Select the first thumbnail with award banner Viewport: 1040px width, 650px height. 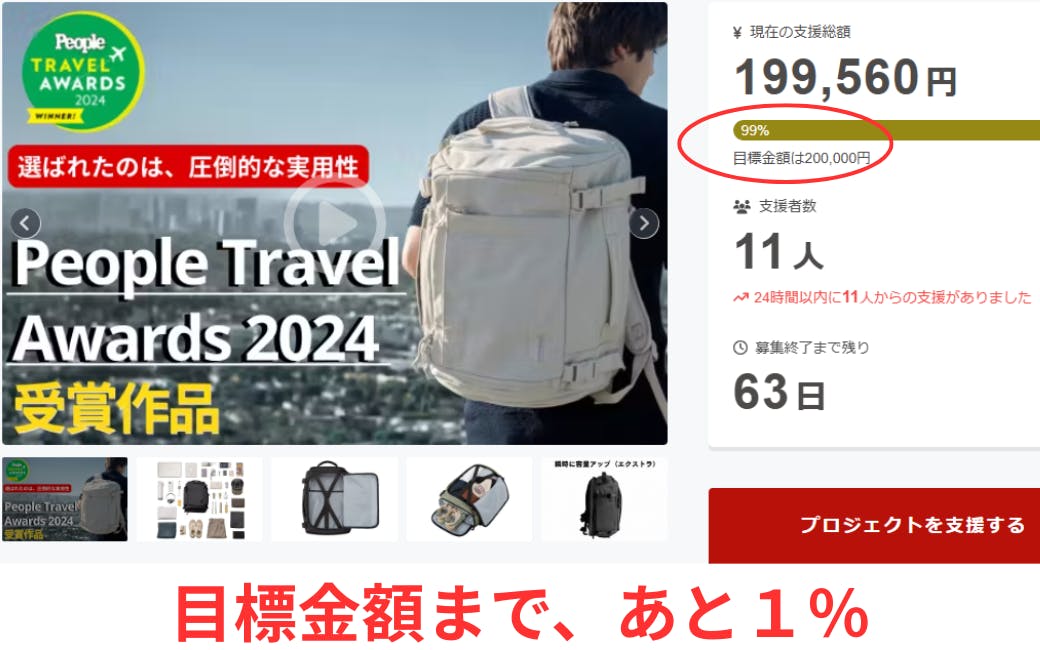[x=65, y=499]
